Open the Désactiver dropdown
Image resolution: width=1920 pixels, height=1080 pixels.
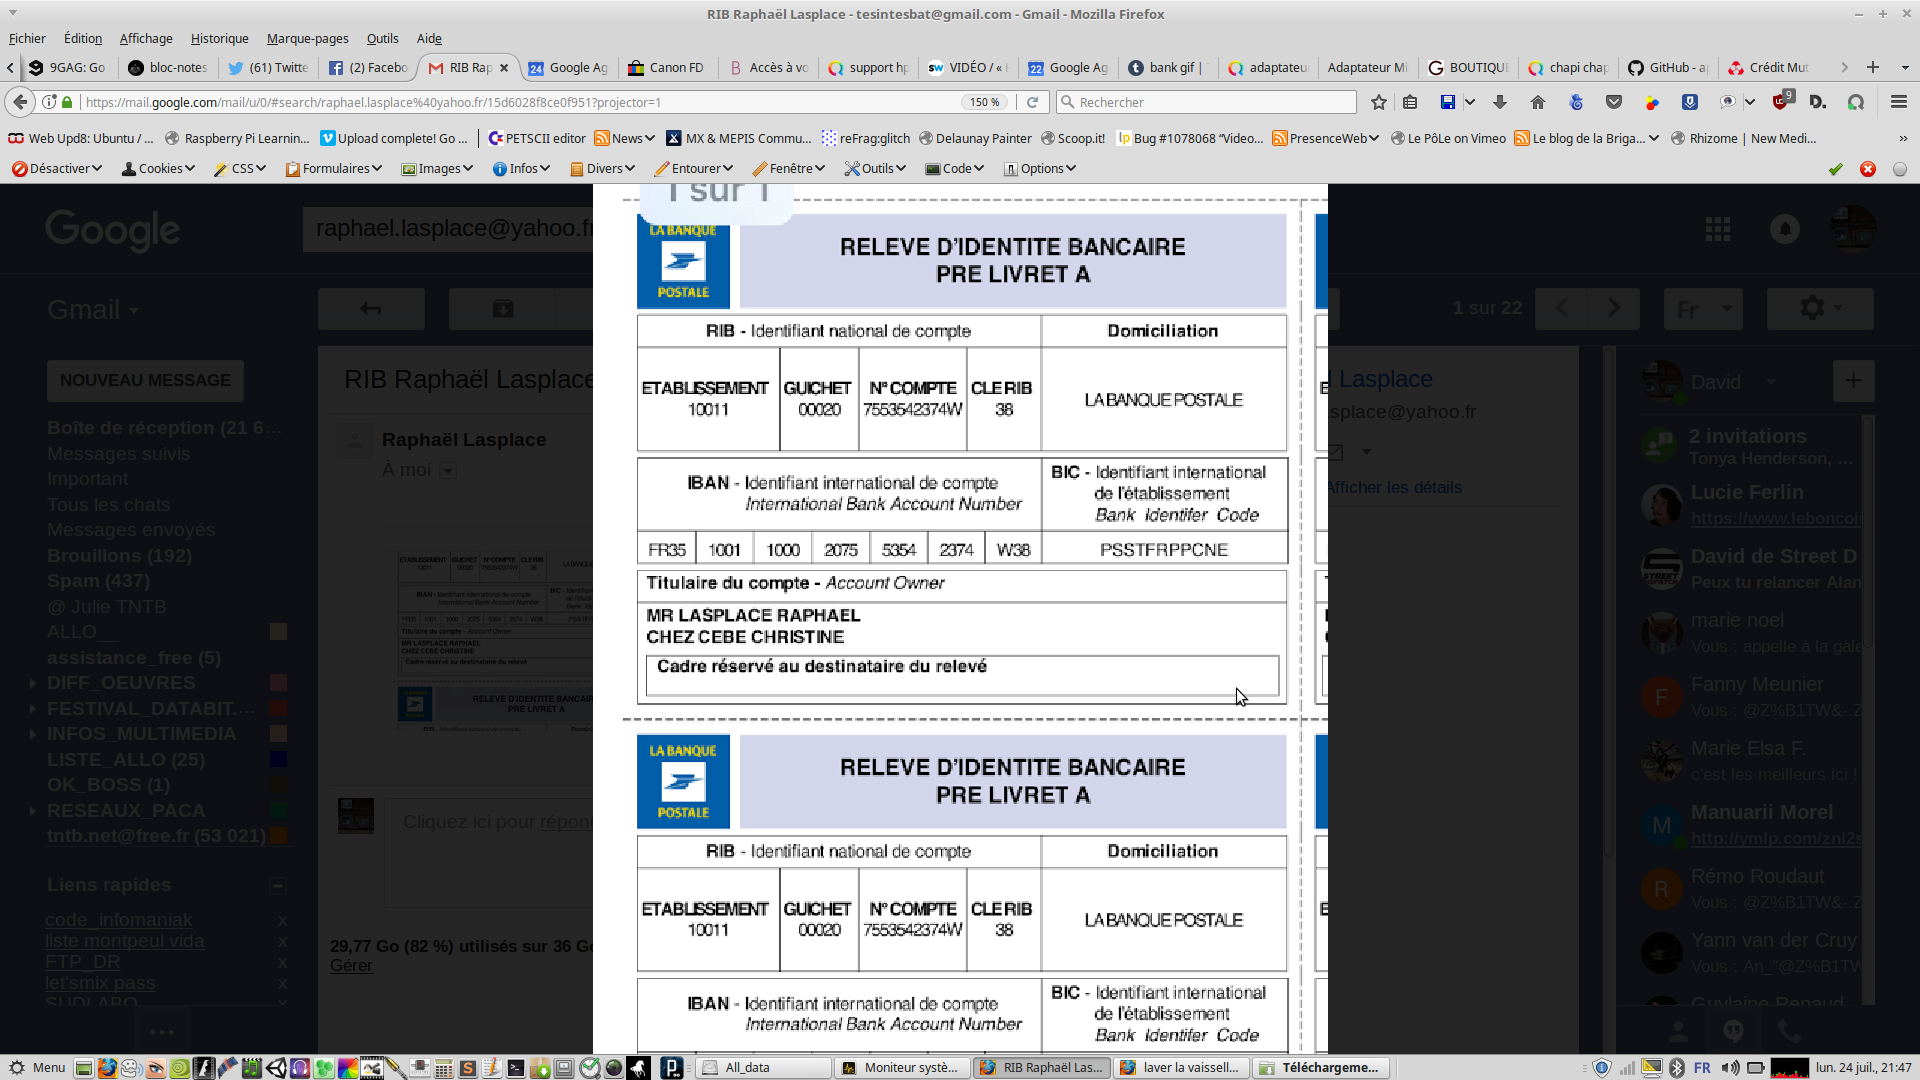58,169
